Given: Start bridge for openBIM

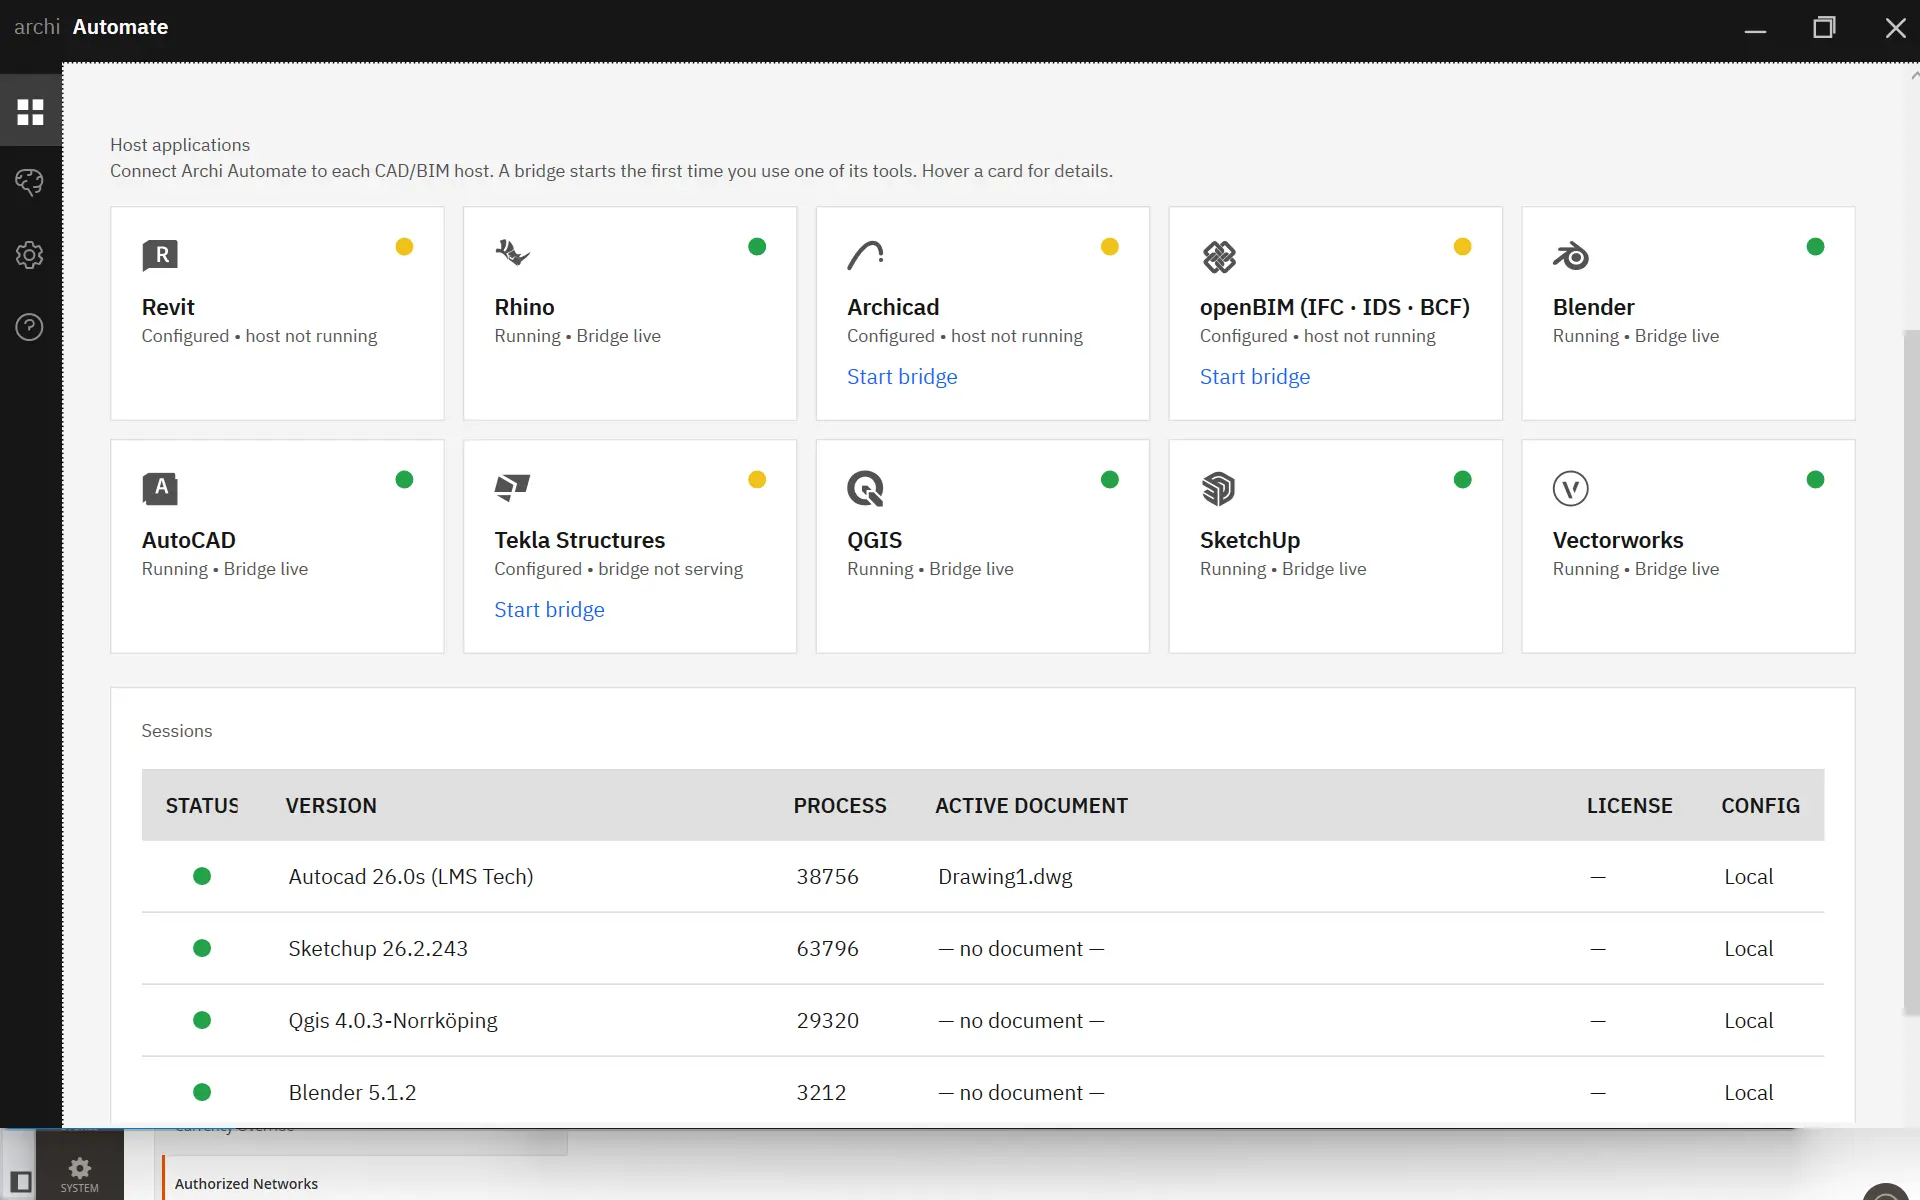Looking at the screenshot, I should pos(1255,377).
